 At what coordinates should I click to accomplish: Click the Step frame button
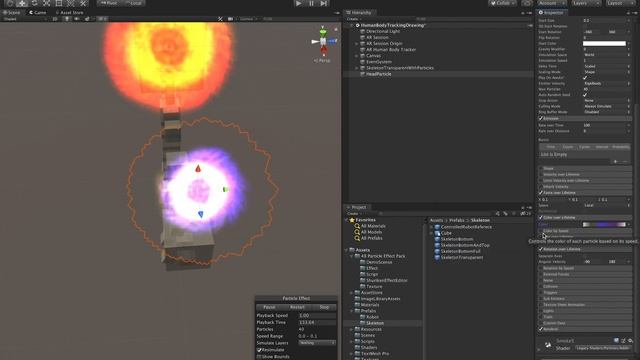coord(324,3)
